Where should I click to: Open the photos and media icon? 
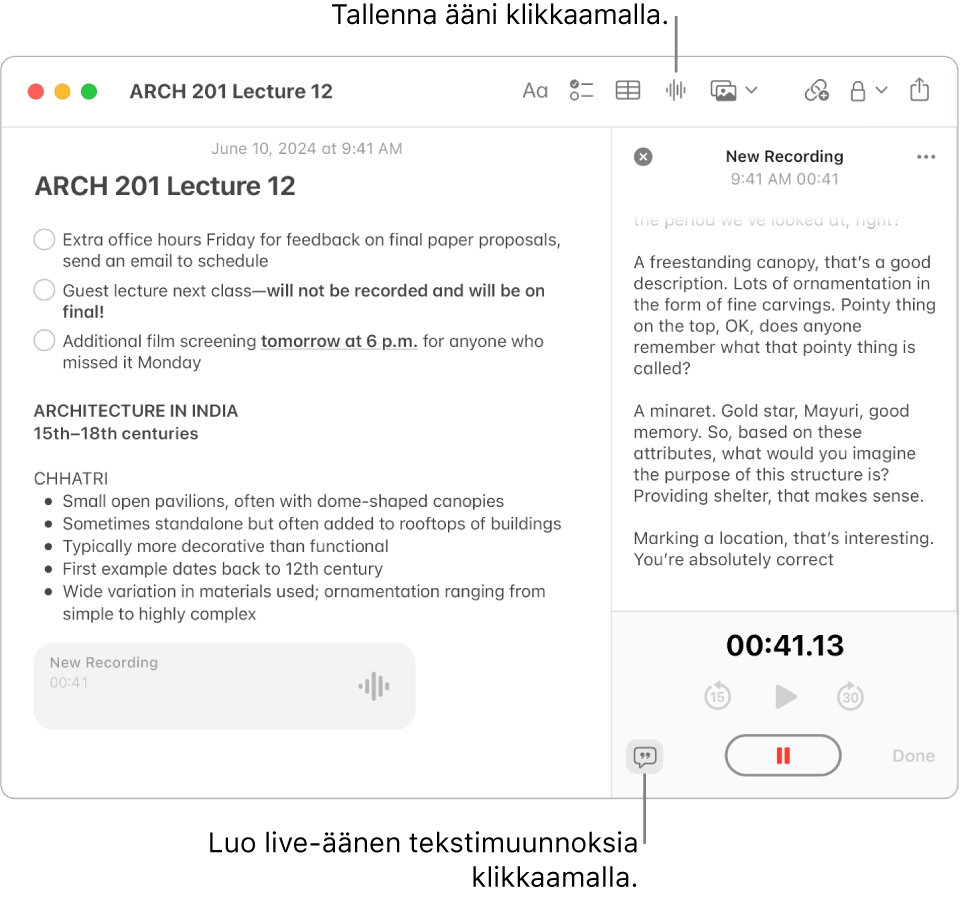pyautogui.click(x=723, y=90)
